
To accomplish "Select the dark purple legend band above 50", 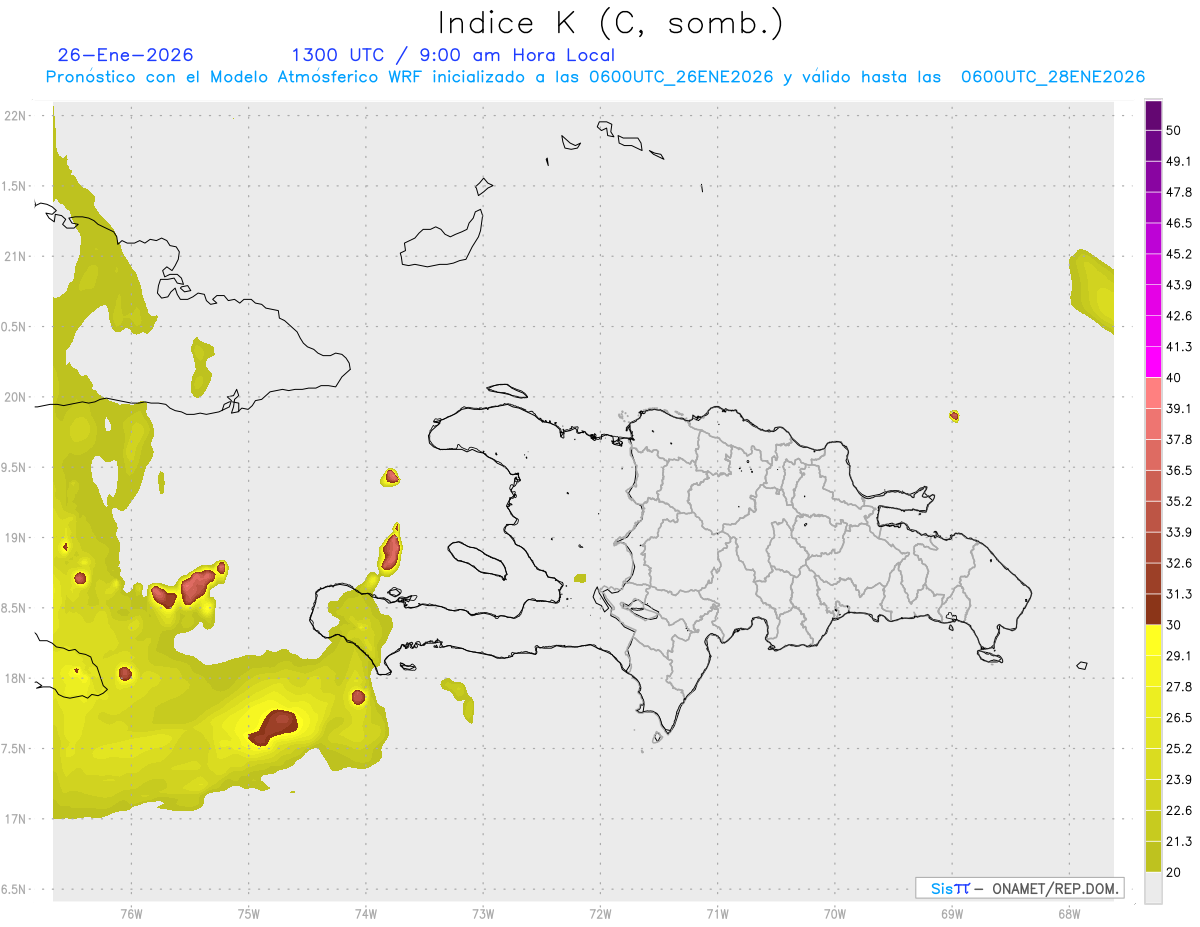I will tap(1153, 115).
